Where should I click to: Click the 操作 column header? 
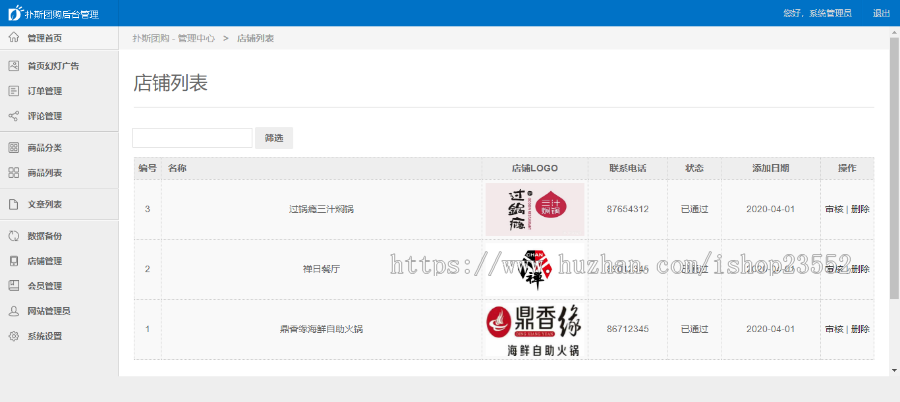847,168
